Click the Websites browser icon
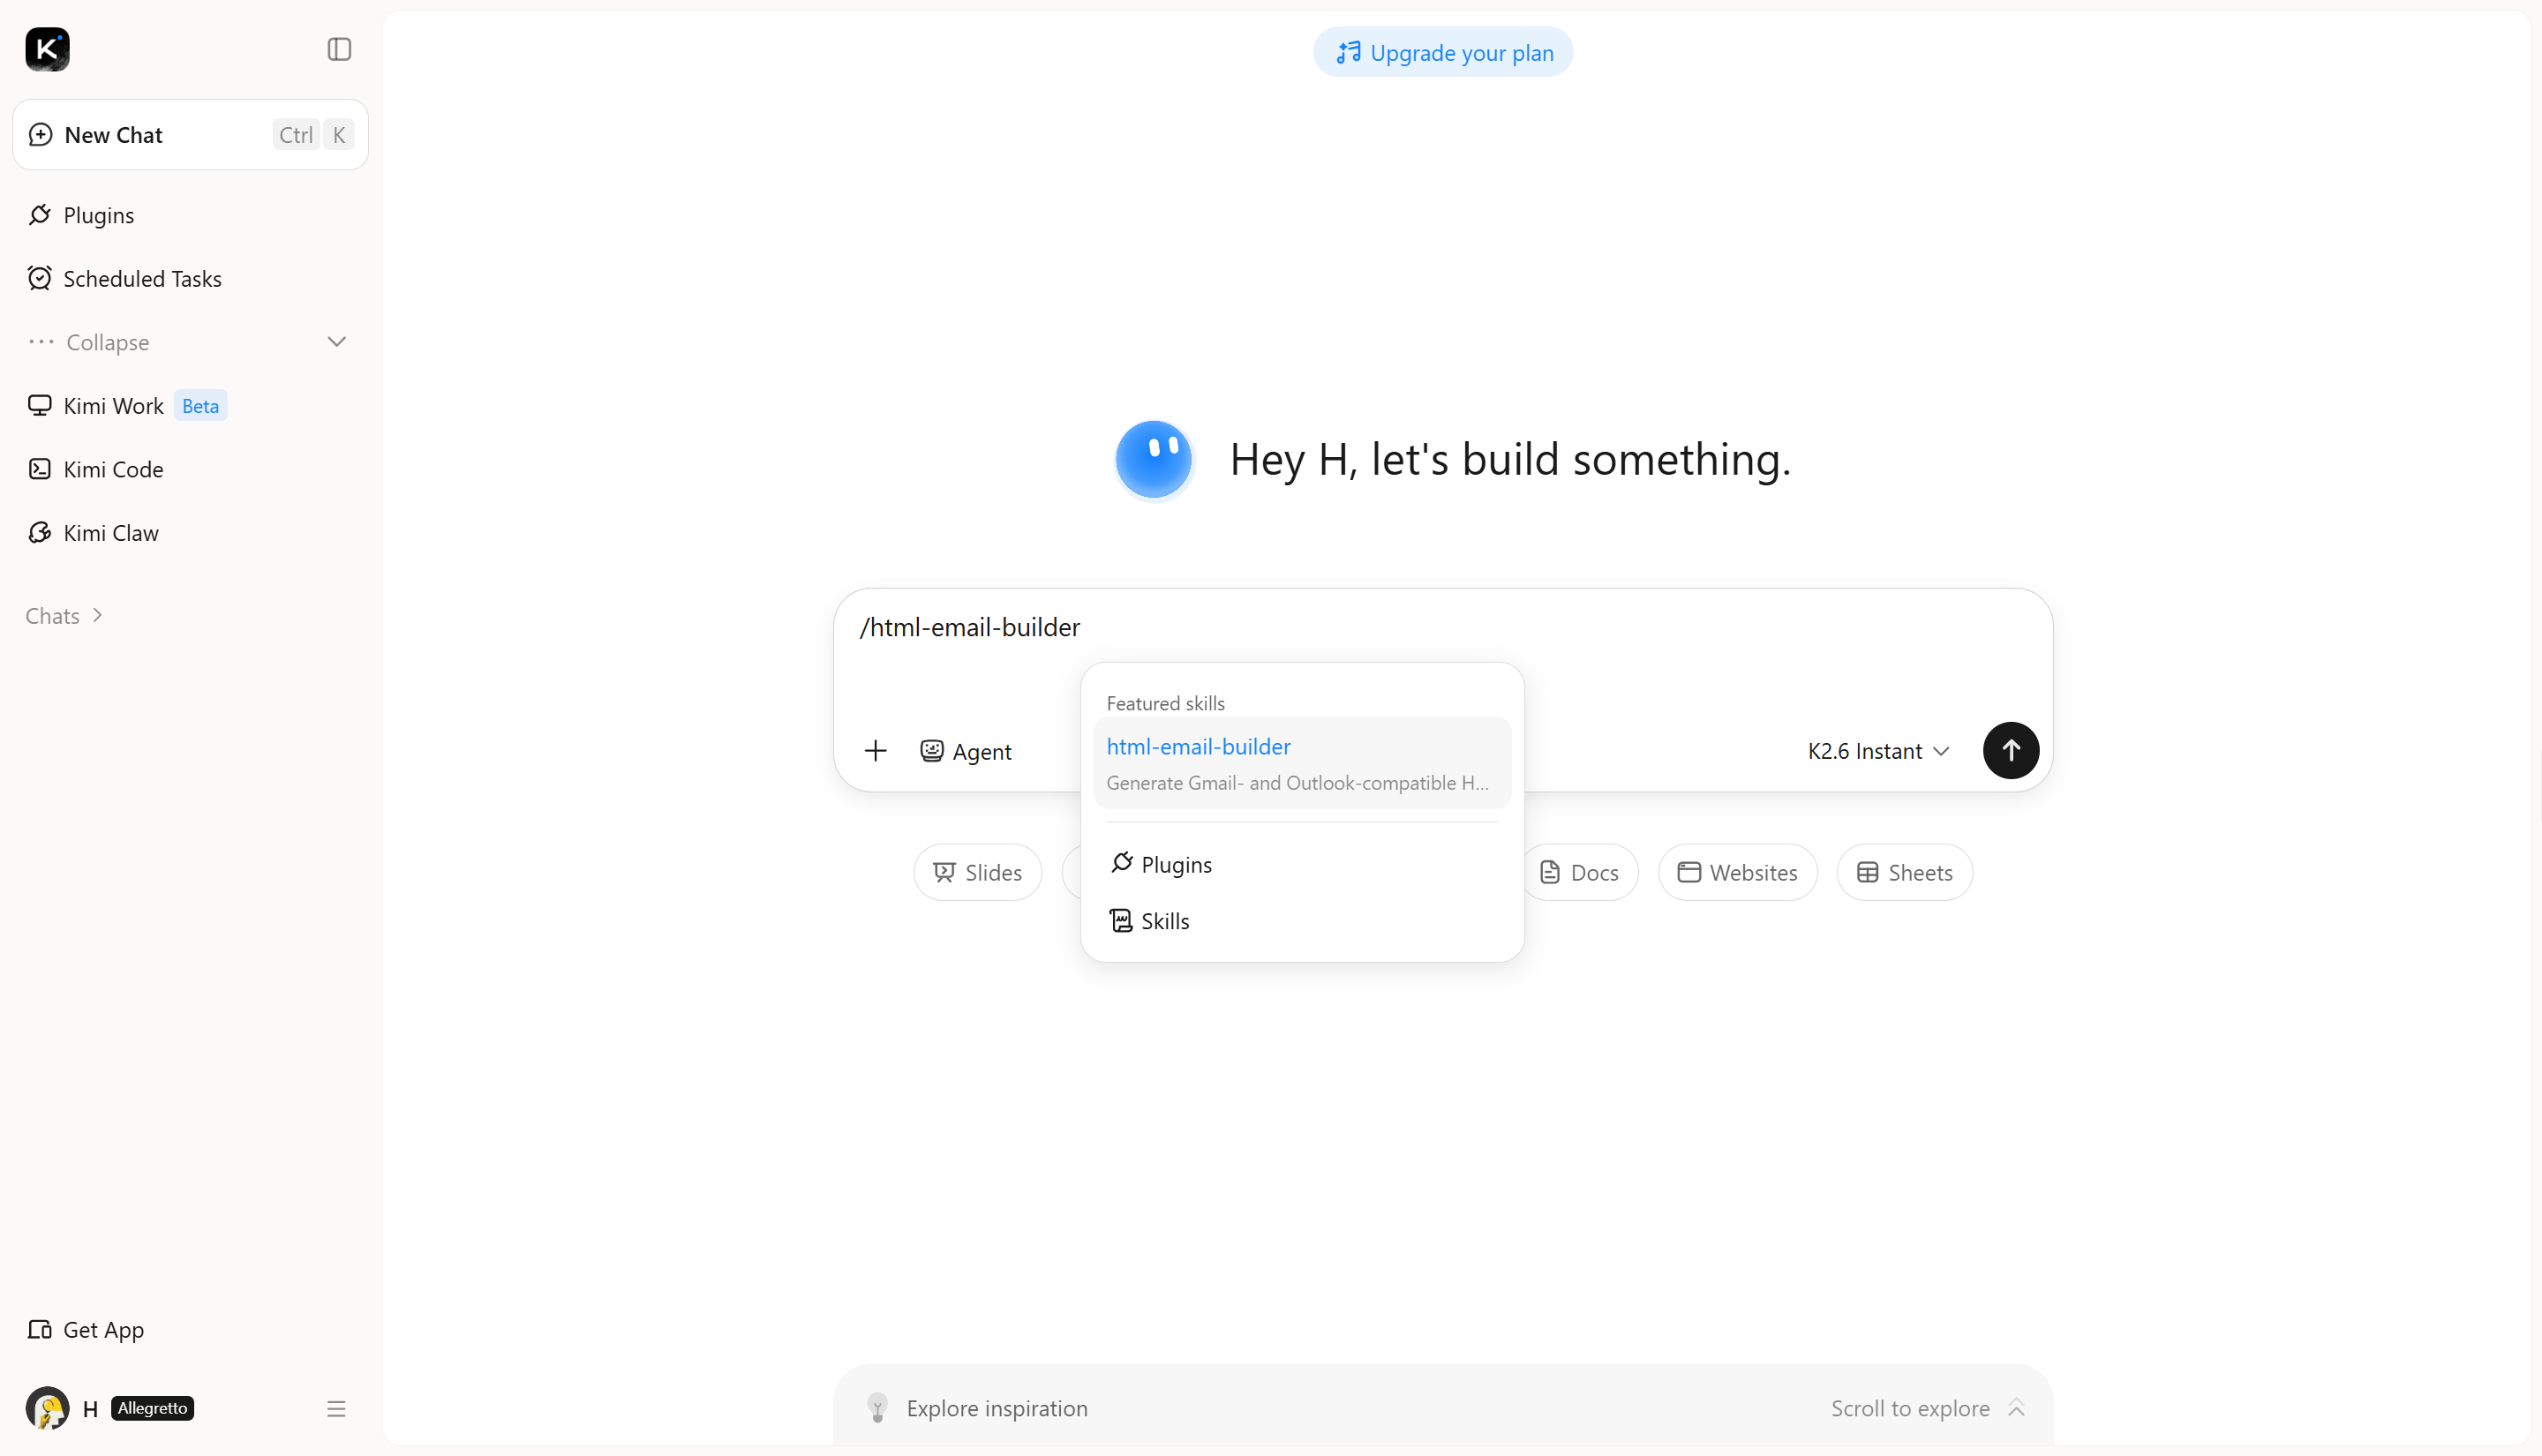2542x1456 pixels. click(x=1689, y=873)
